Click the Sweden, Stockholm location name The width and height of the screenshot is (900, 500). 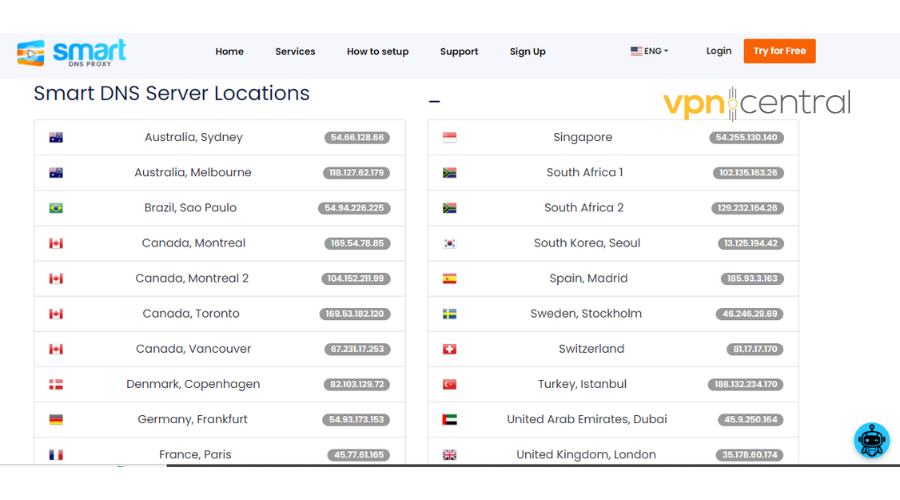click(586, 314)
